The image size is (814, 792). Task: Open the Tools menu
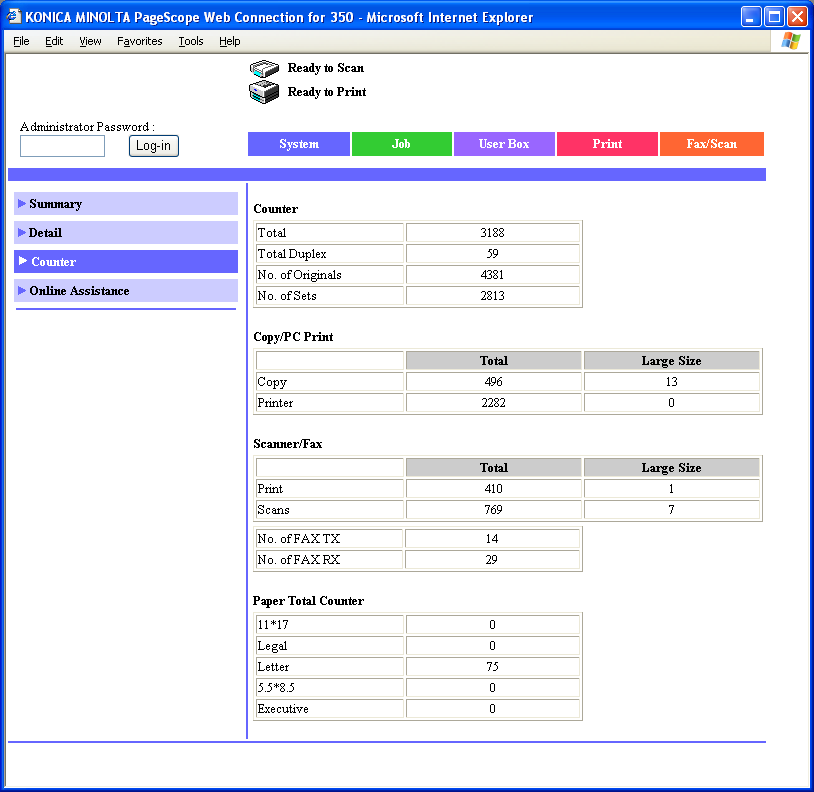click(191, 41)
